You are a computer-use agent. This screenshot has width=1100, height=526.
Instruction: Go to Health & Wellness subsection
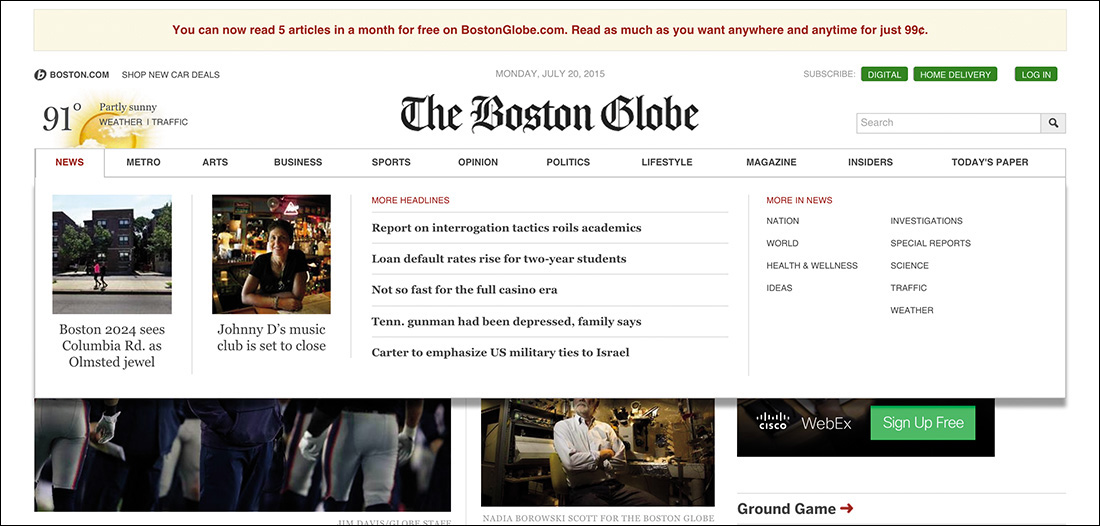[812, 266]
